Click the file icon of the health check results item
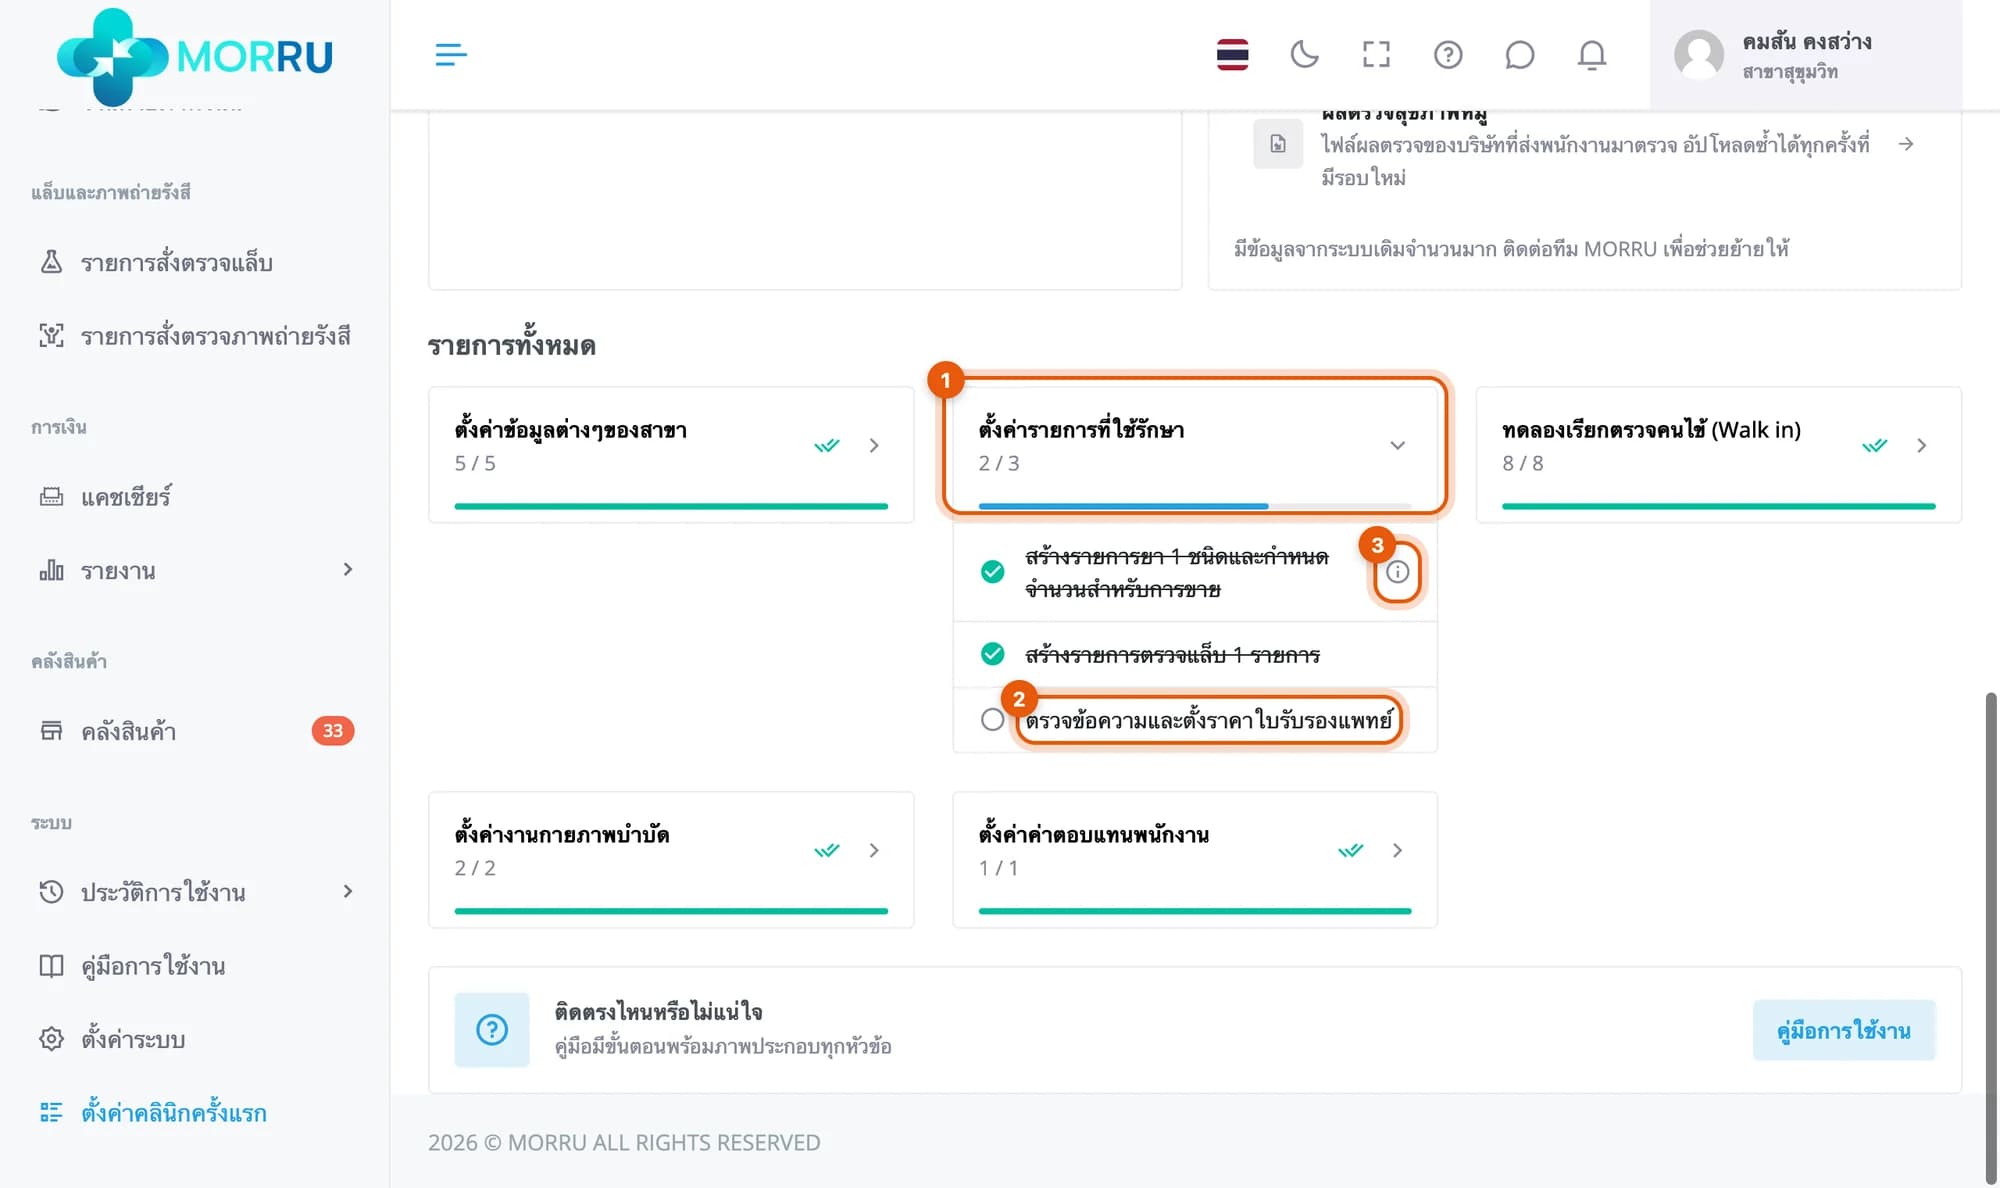 (x=1278, y=144)
